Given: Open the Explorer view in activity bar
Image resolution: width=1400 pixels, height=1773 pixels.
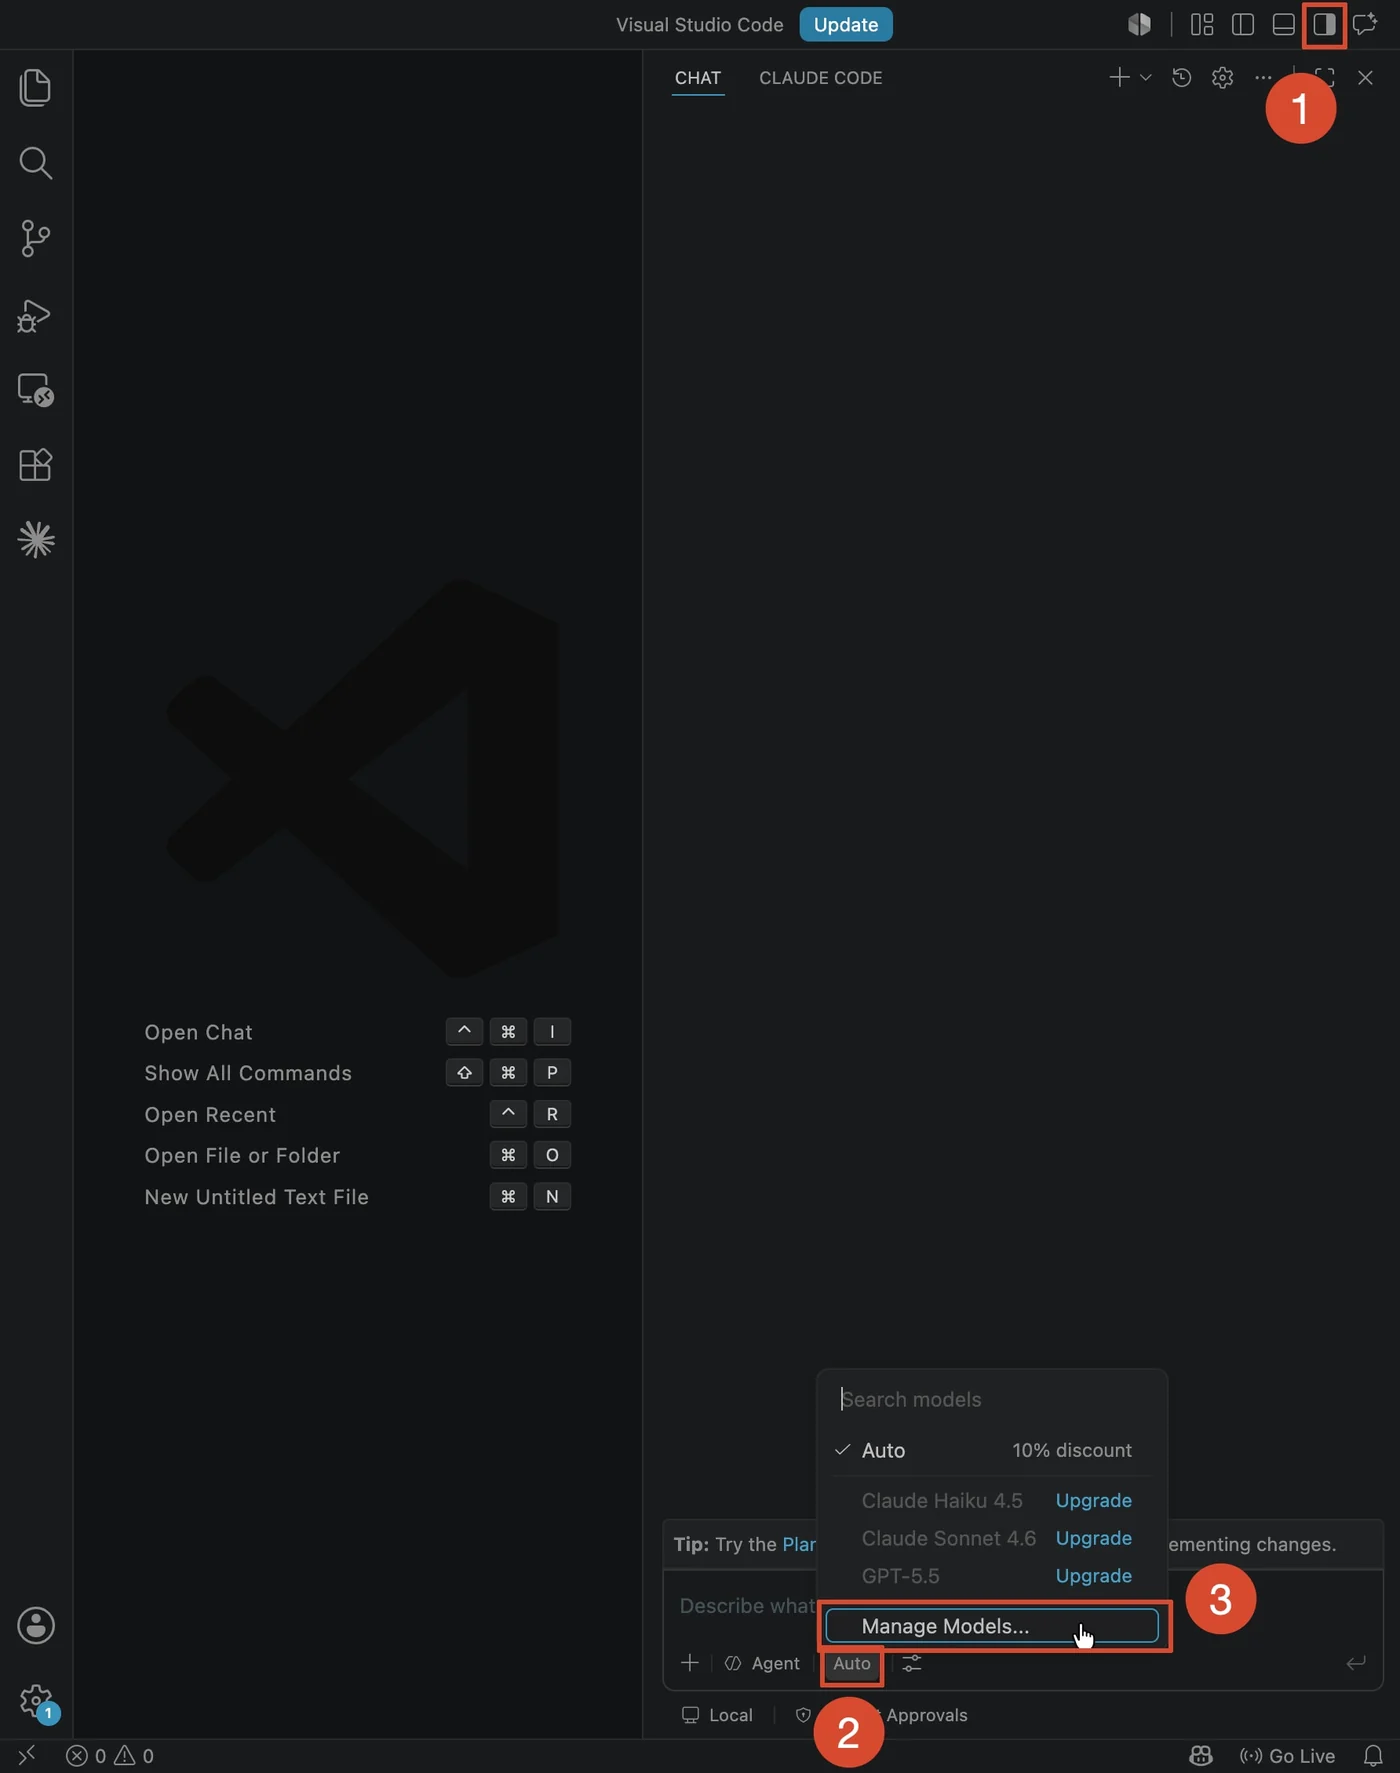Looking at the screenshot, I should [x=36, y=88].
